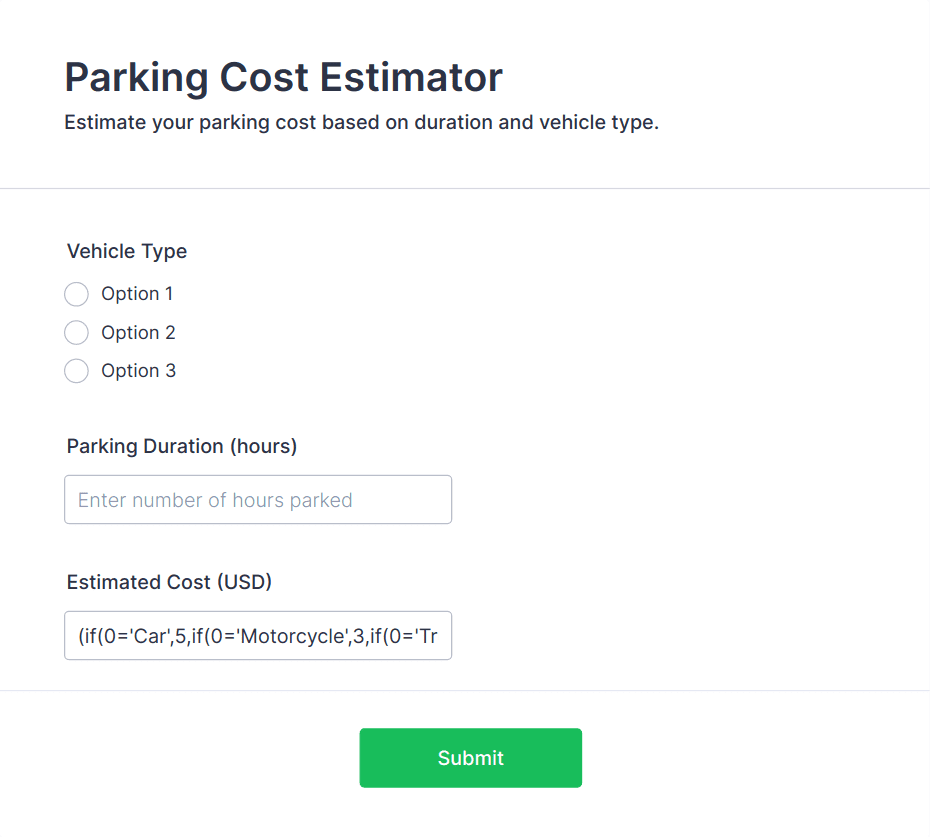
Task: Click the "Estimated Cost (USD)" label
Action: tap(169, 582)
